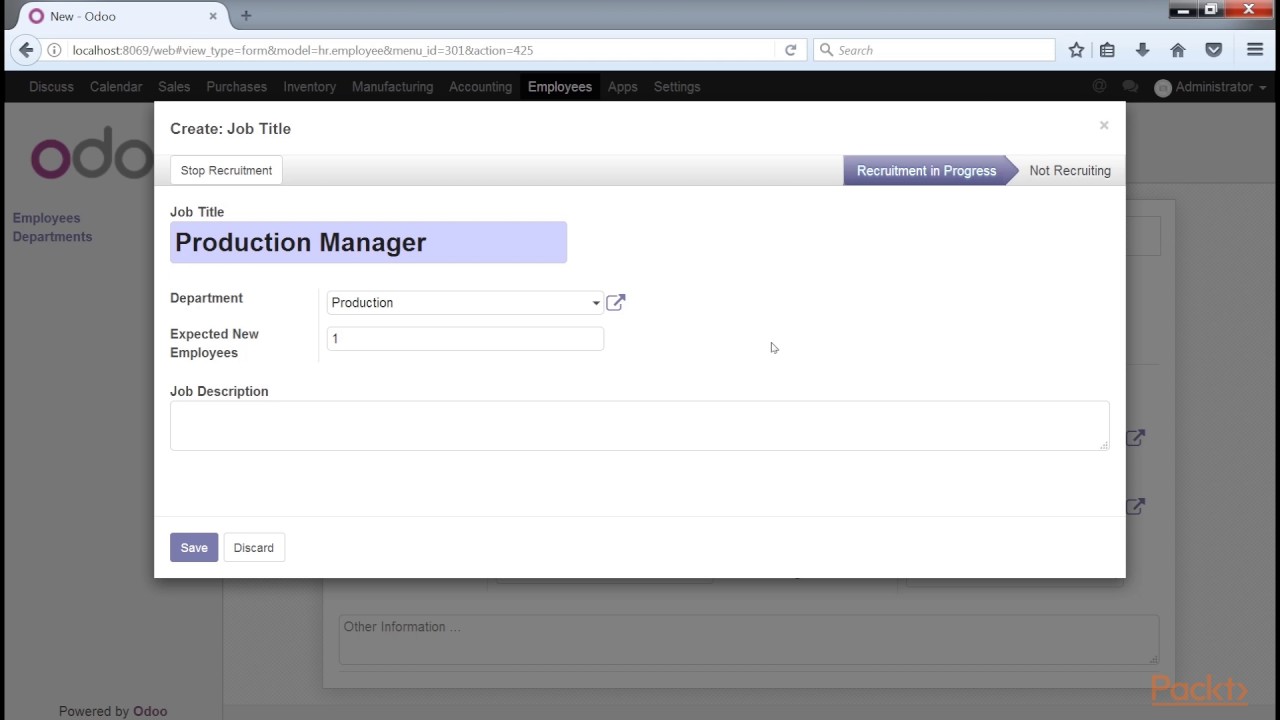The height and width of the screenshot is (720, 1280).
Task: Open the Accounting menu
Action: click(480, 87)
